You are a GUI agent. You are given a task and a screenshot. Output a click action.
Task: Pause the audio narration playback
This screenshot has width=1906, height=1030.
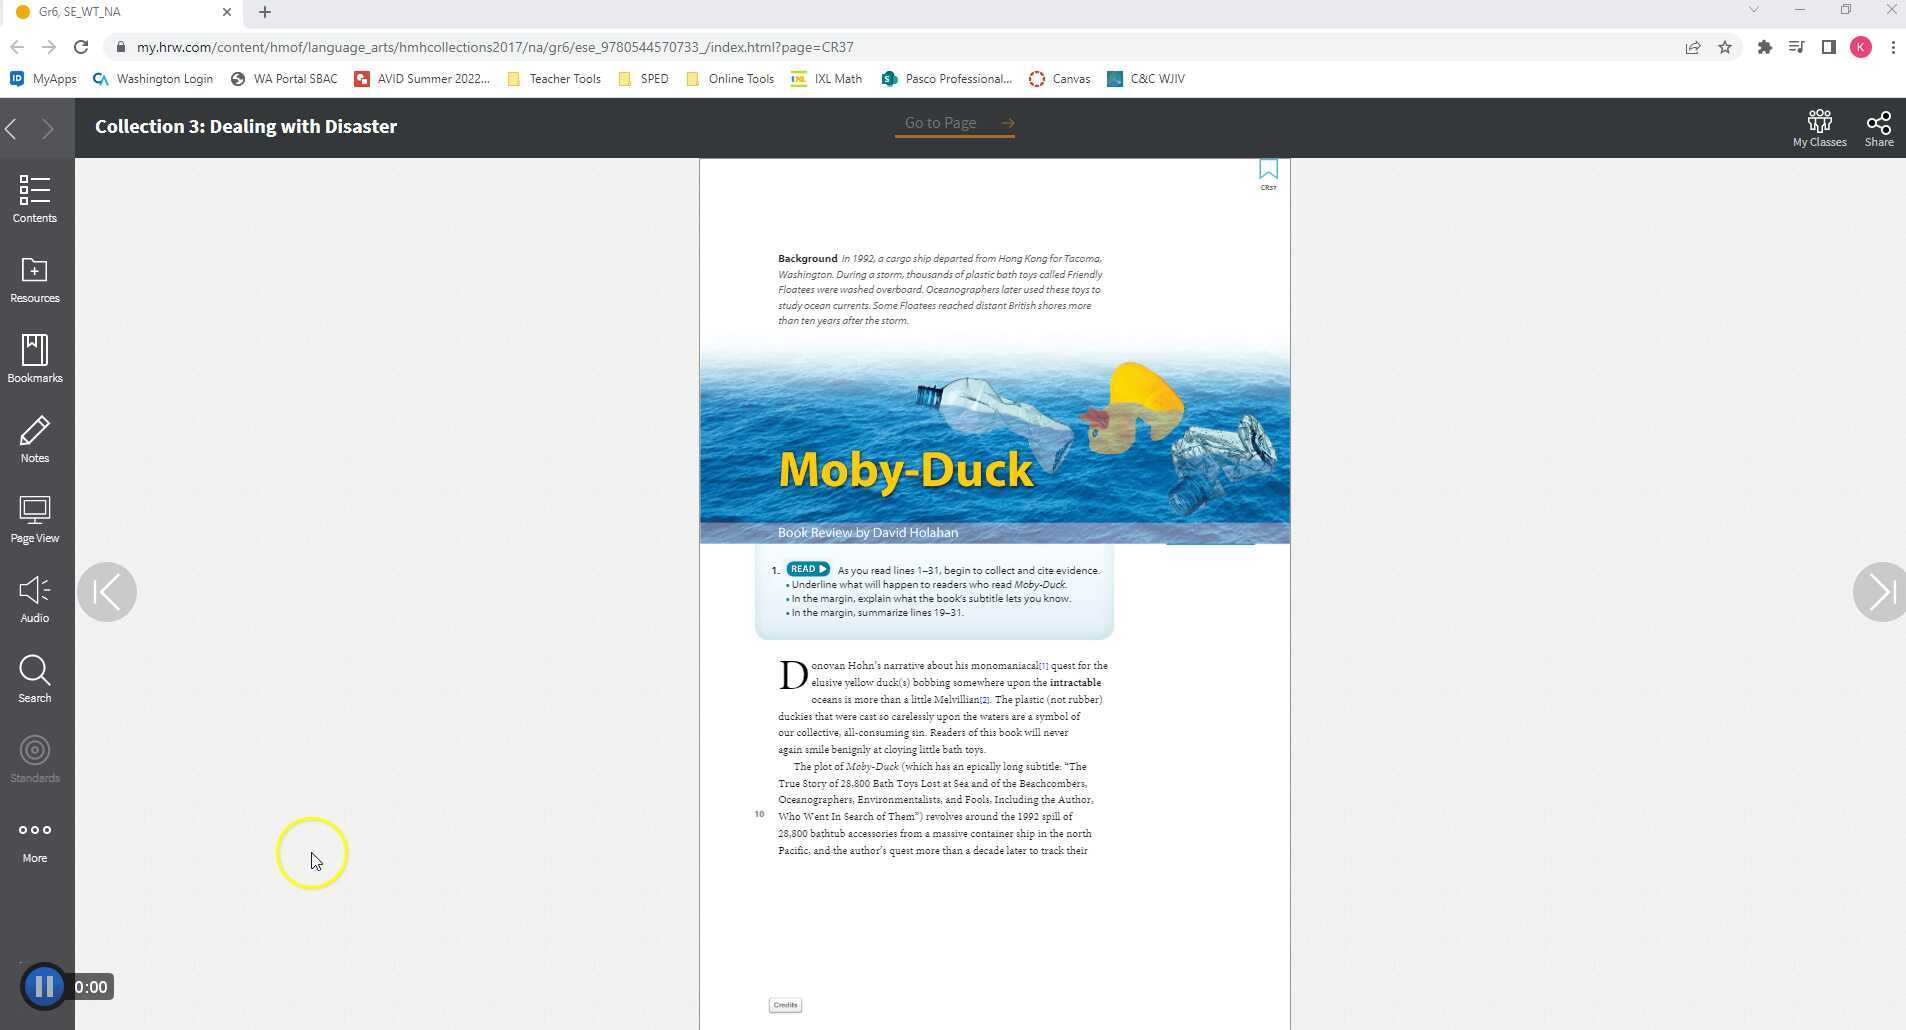pyautogui.click(x=44, y=986)
